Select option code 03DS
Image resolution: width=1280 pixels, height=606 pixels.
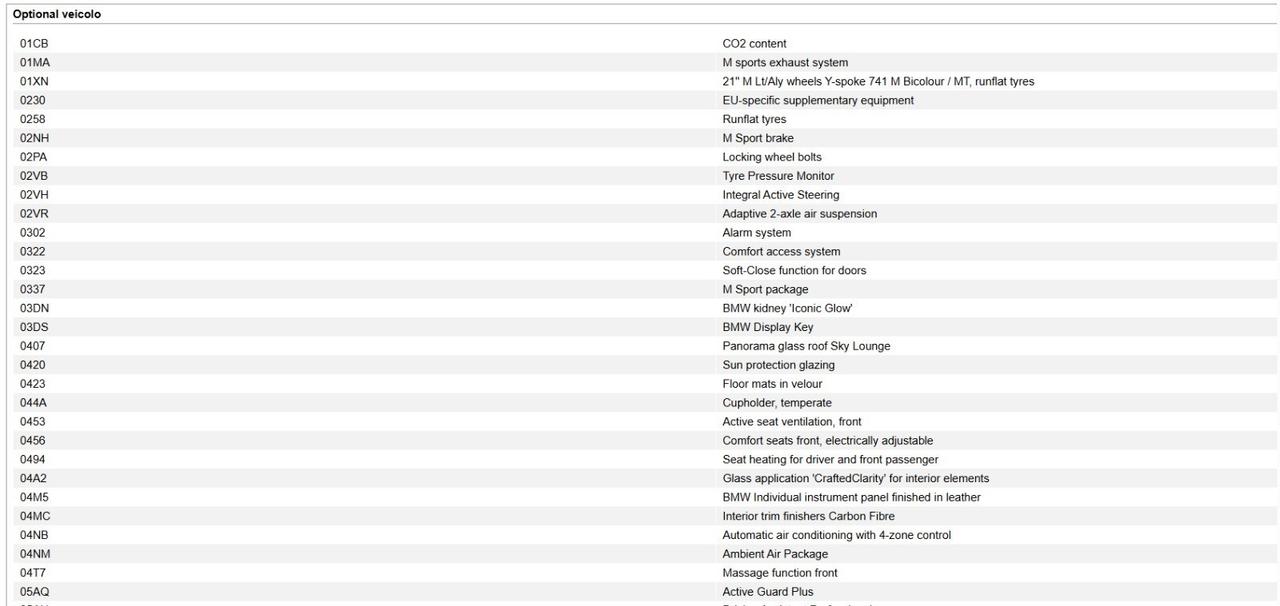click(x=34, y=328)
